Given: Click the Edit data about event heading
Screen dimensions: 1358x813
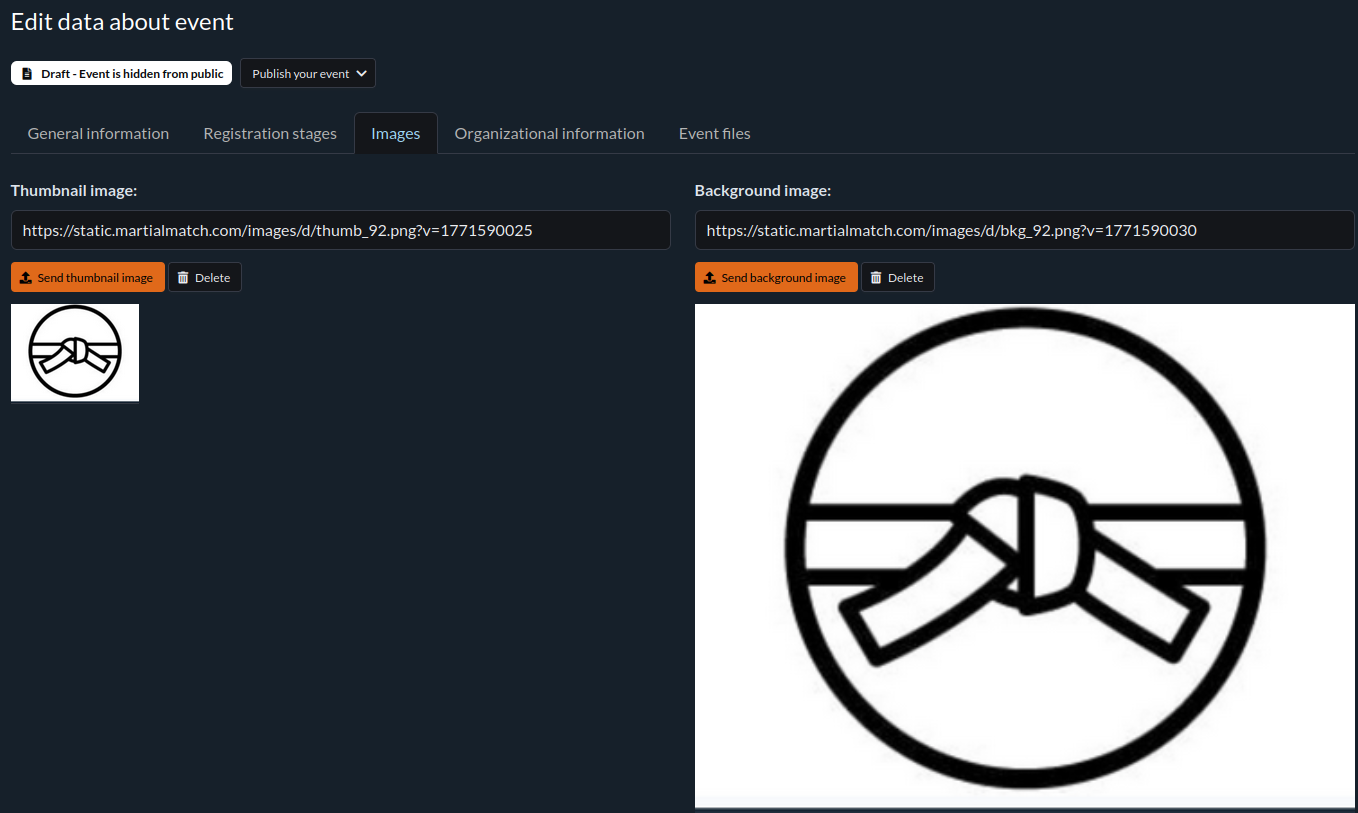Looking at the screenshot, I should (122, 22).
